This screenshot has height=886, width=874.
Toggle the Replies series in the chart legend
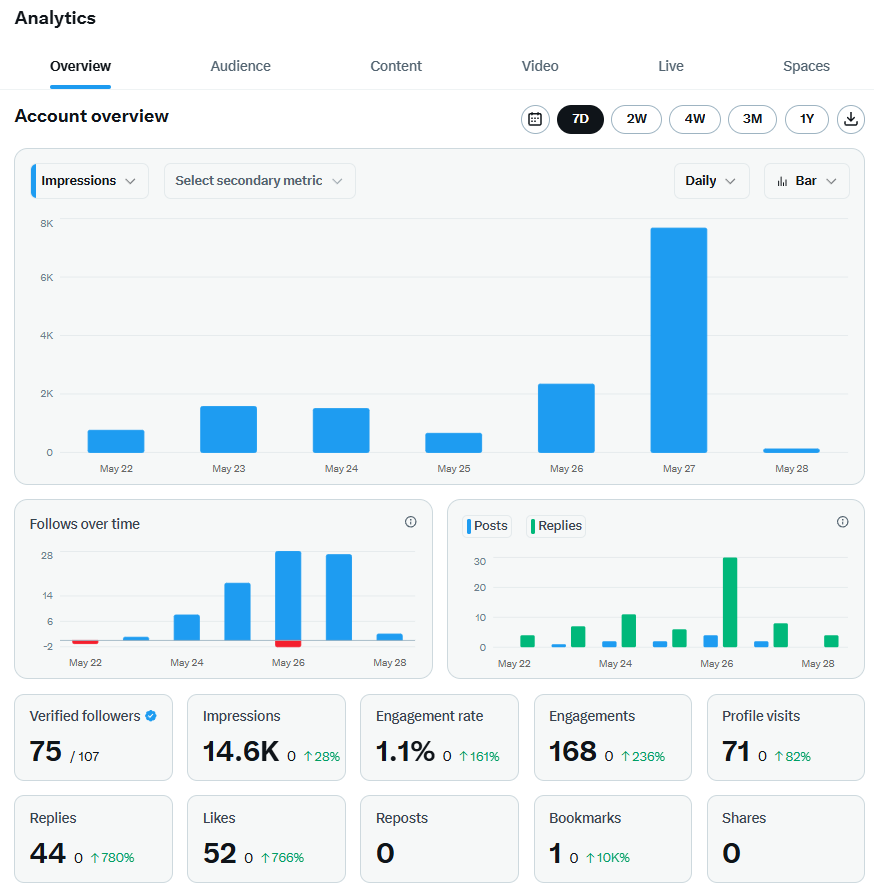(556, 526)
